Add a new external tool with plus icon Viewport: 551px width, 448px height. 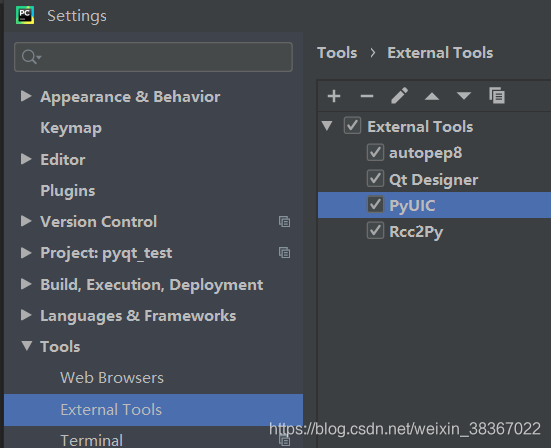click(334, 96)
